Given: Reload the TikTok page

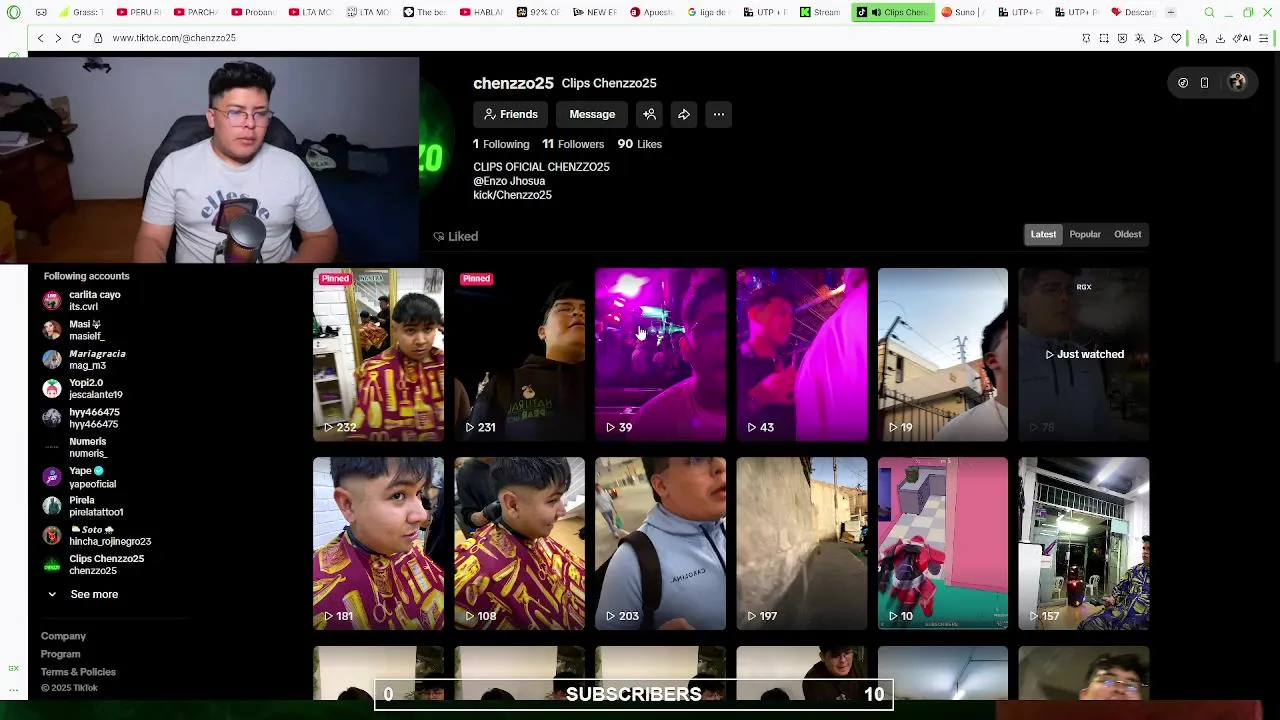Looking at the screenshot, I should (x=76, y=38).
